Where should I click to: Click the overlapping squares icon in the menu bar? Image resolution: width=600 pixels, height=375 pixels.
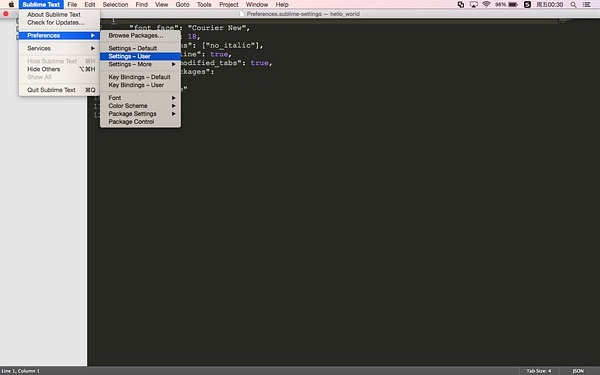(x=461, y=5)
